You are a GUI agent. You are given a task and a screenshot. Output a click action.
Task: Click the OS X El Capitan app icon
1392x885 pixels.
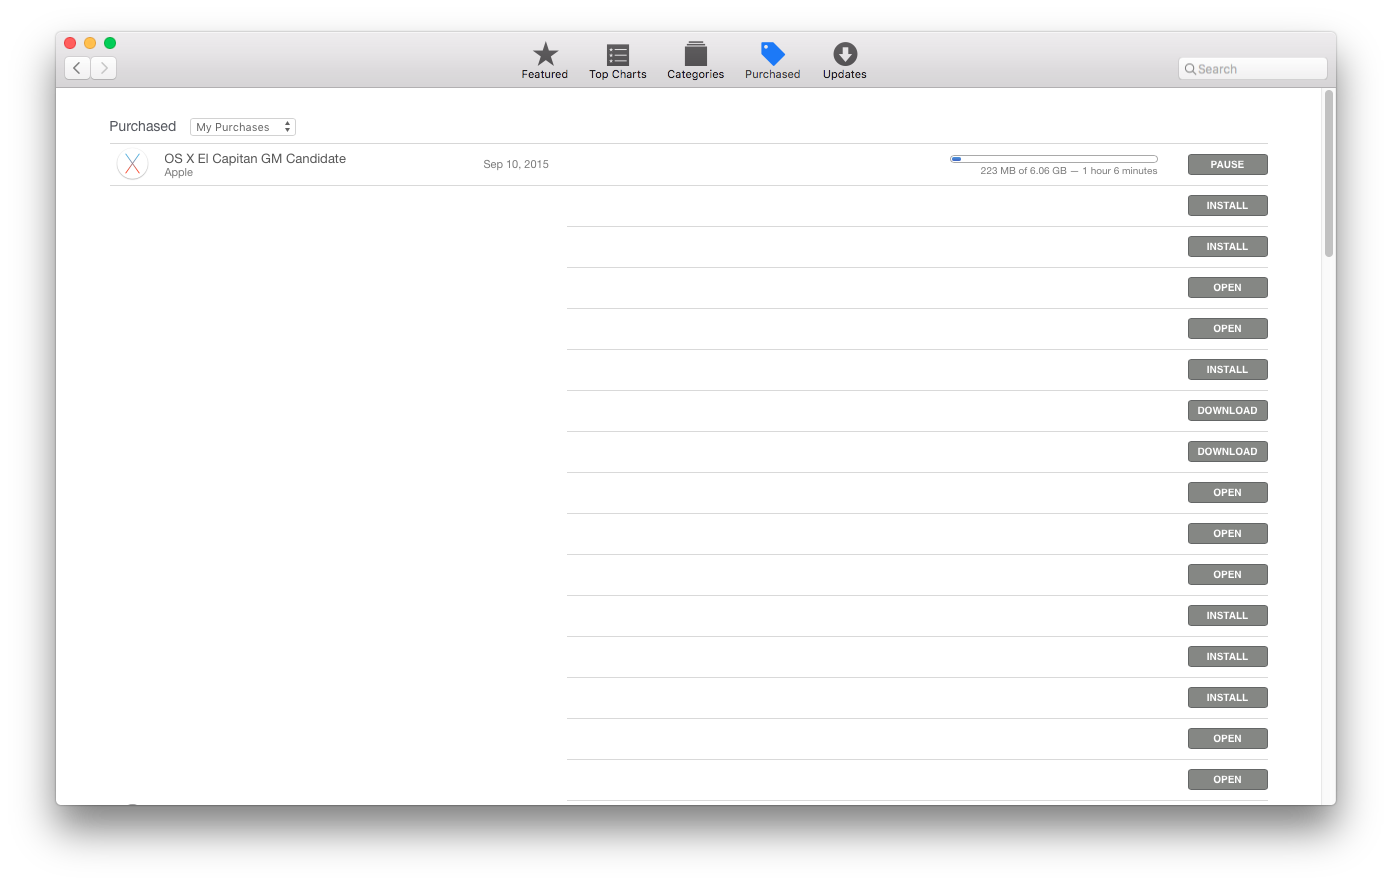click(133, 164)
